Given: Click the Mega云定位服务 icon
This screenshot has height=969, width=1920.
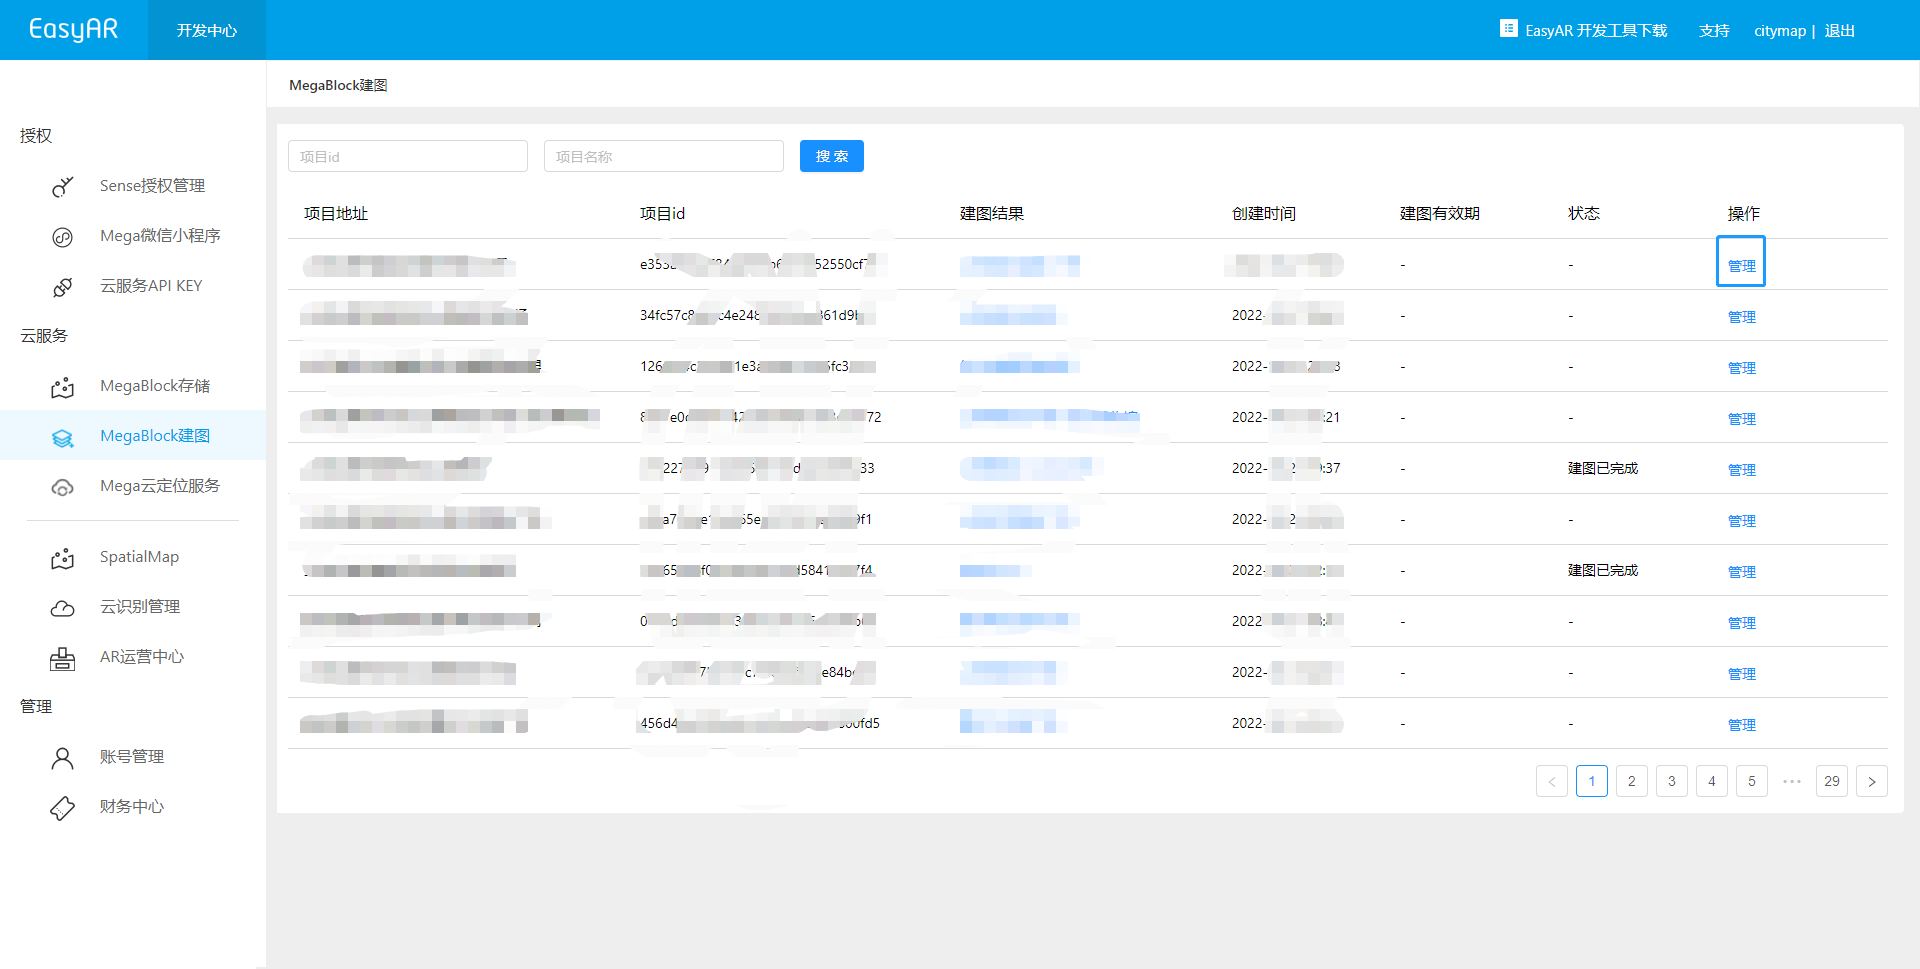Looking at the screenshot, I should [62, 487].
